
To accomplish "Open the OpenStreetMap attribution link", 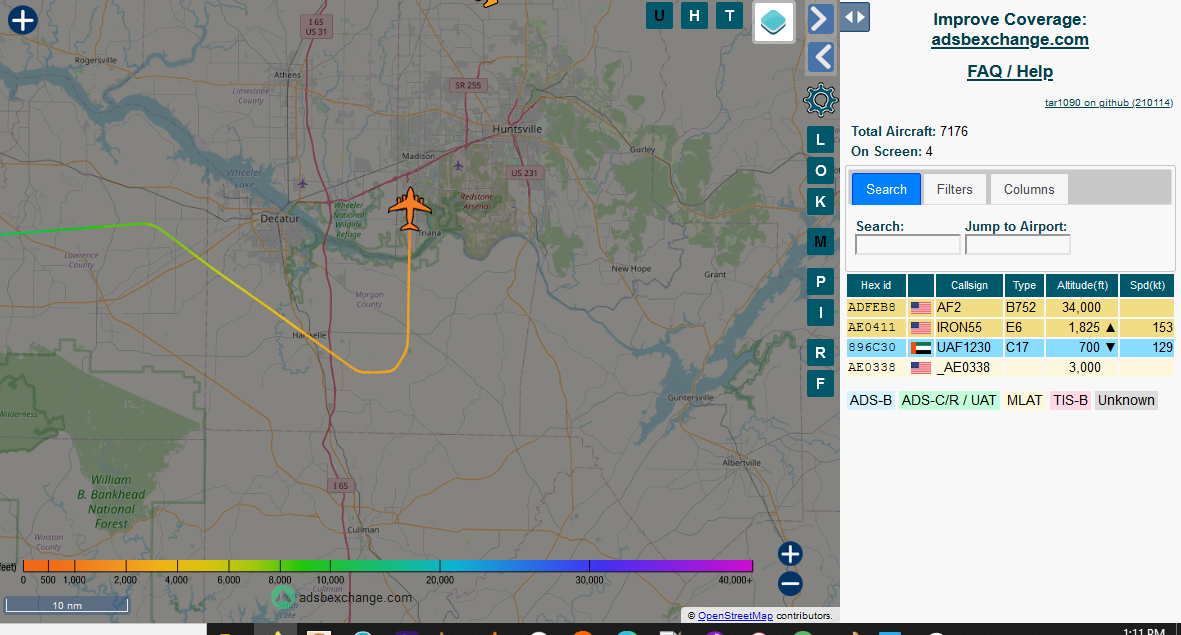I will tap(735, 615).
